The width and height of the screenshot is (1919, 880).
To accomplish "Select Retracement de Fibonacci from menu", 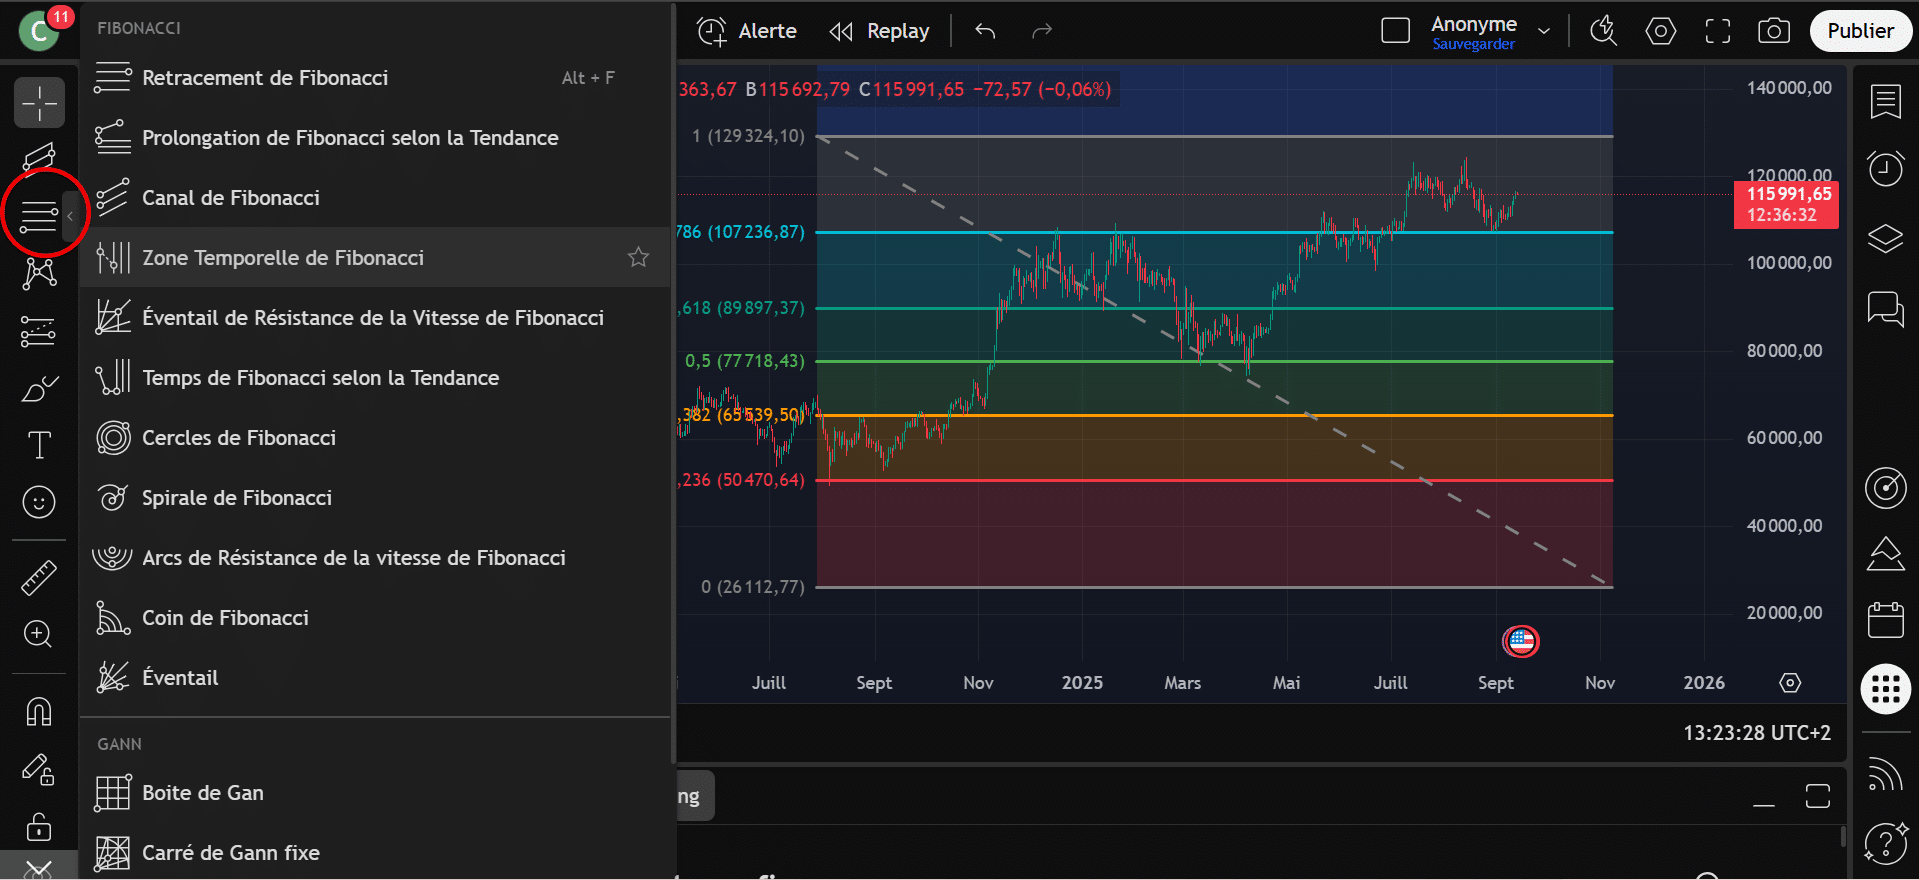I will (x=265, y=78).
